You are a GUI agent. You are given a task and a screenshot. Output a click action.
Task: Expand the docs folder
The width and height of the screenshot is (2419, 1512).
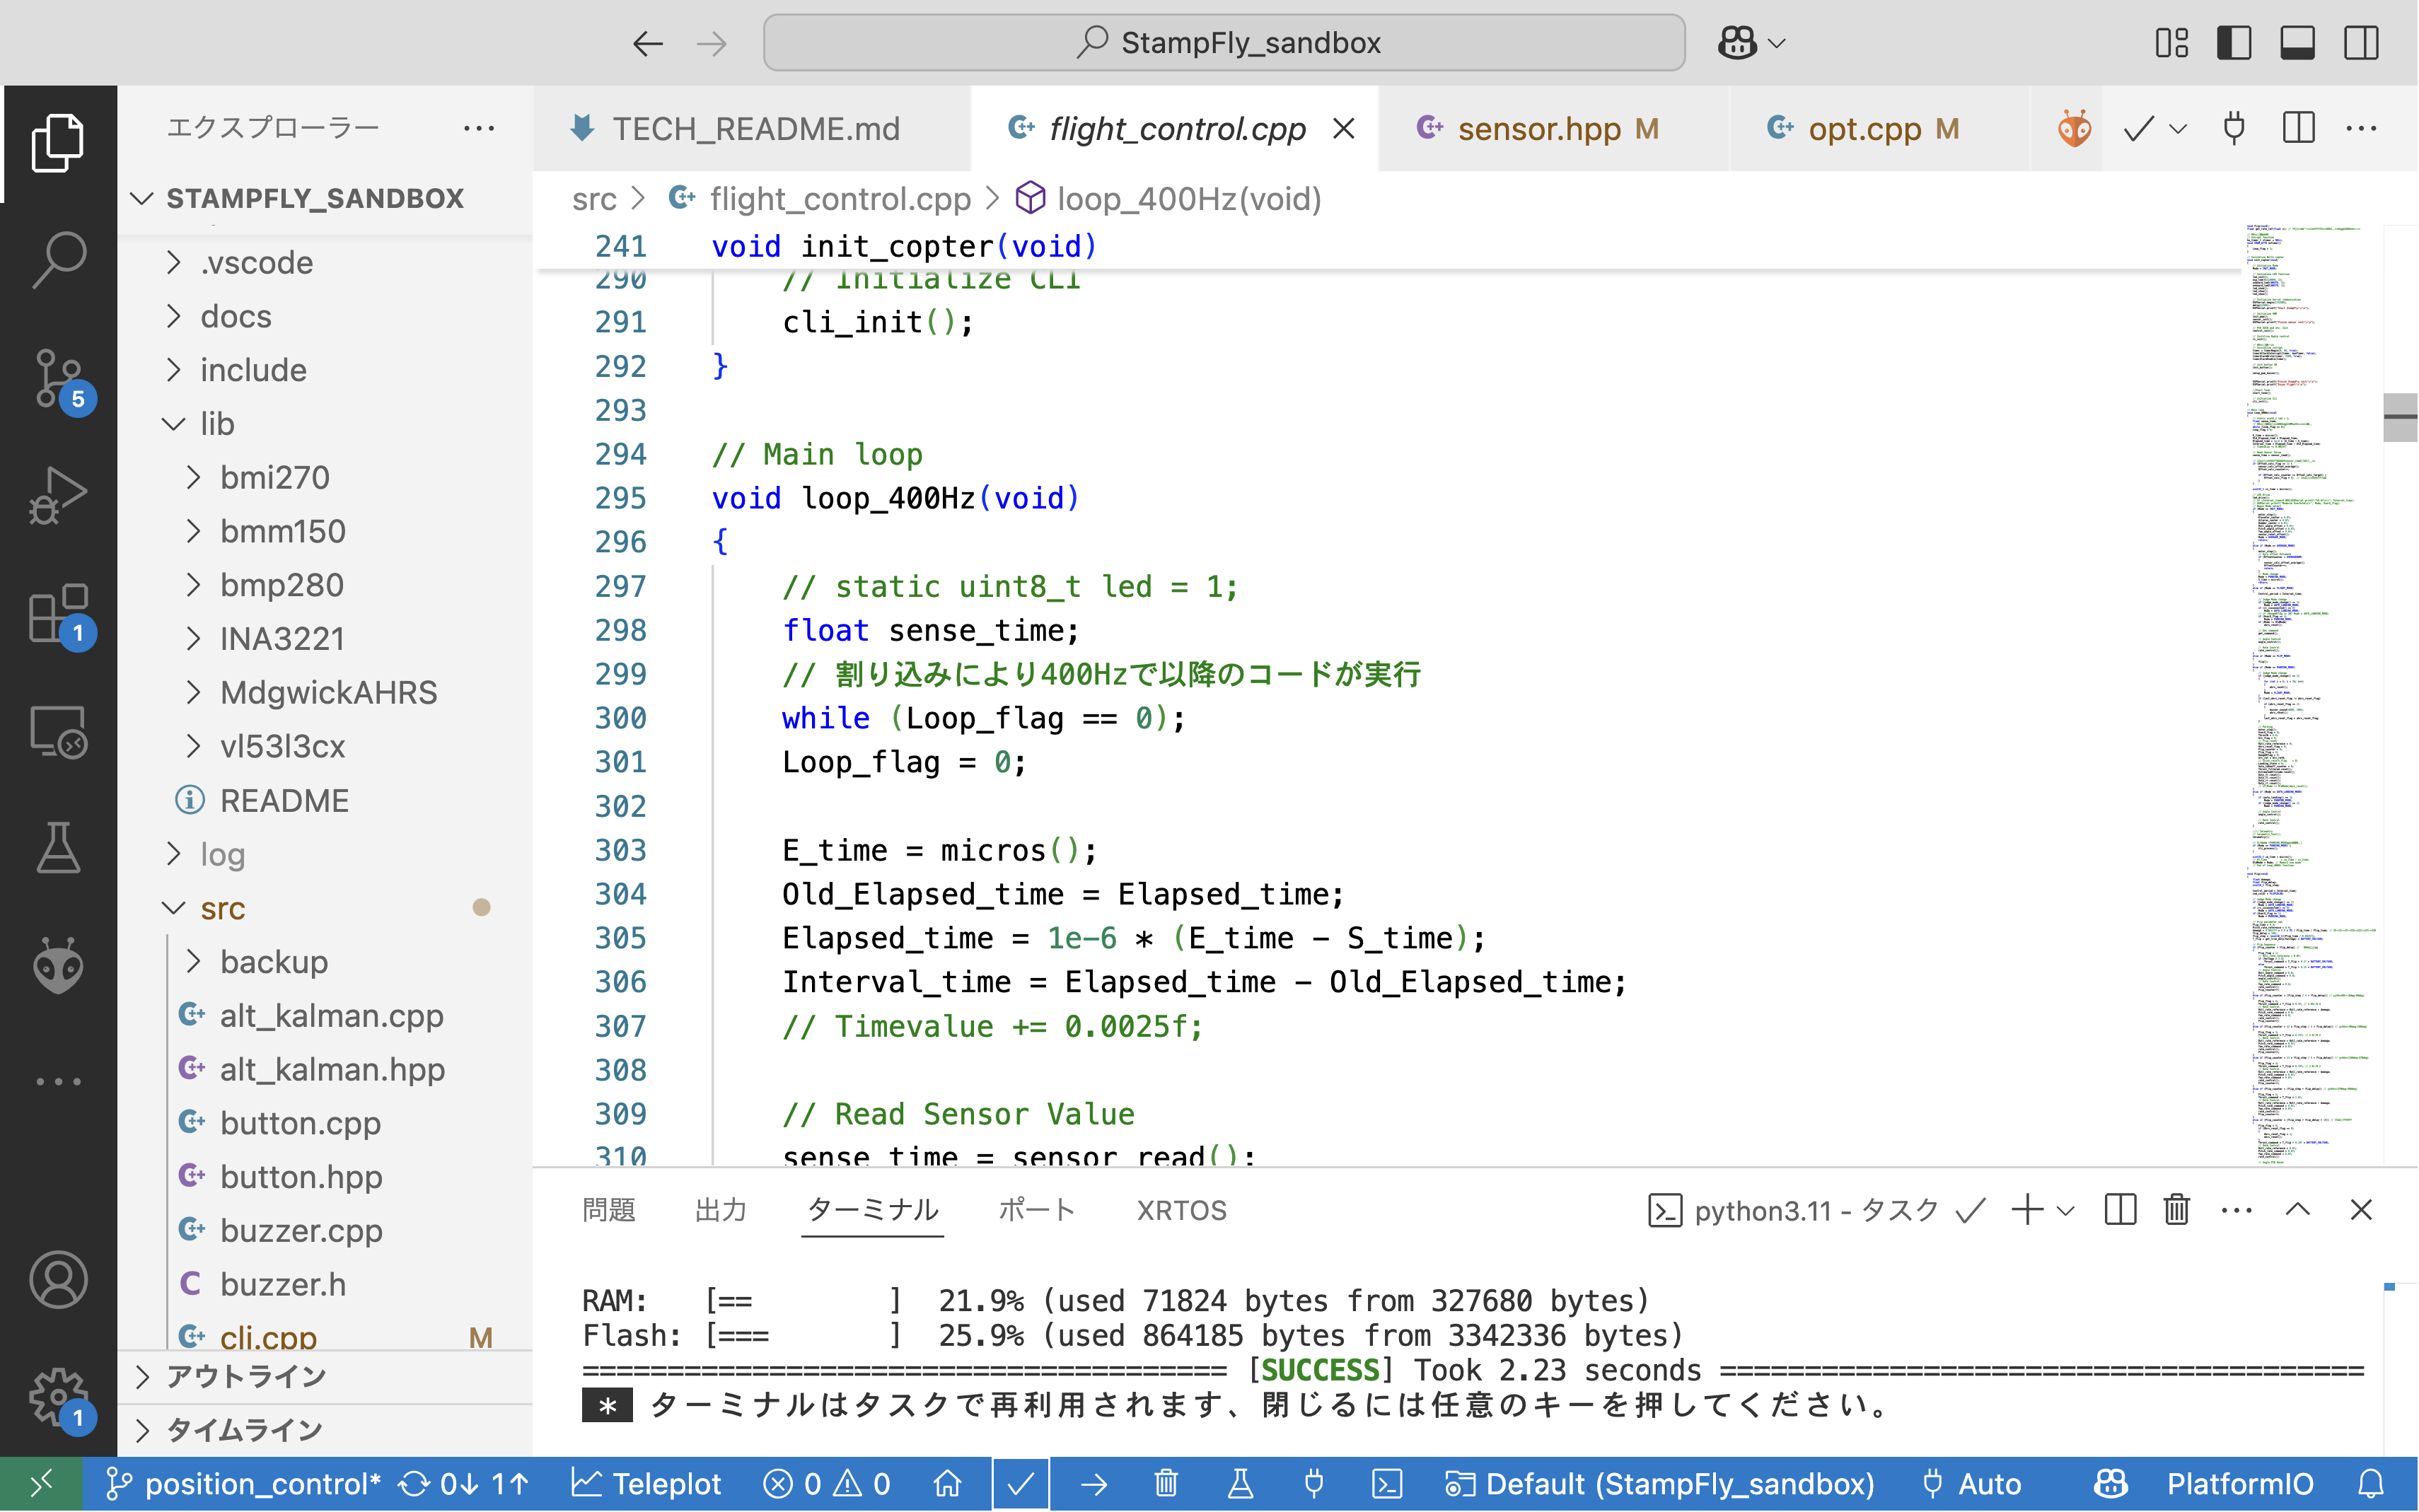236,316
